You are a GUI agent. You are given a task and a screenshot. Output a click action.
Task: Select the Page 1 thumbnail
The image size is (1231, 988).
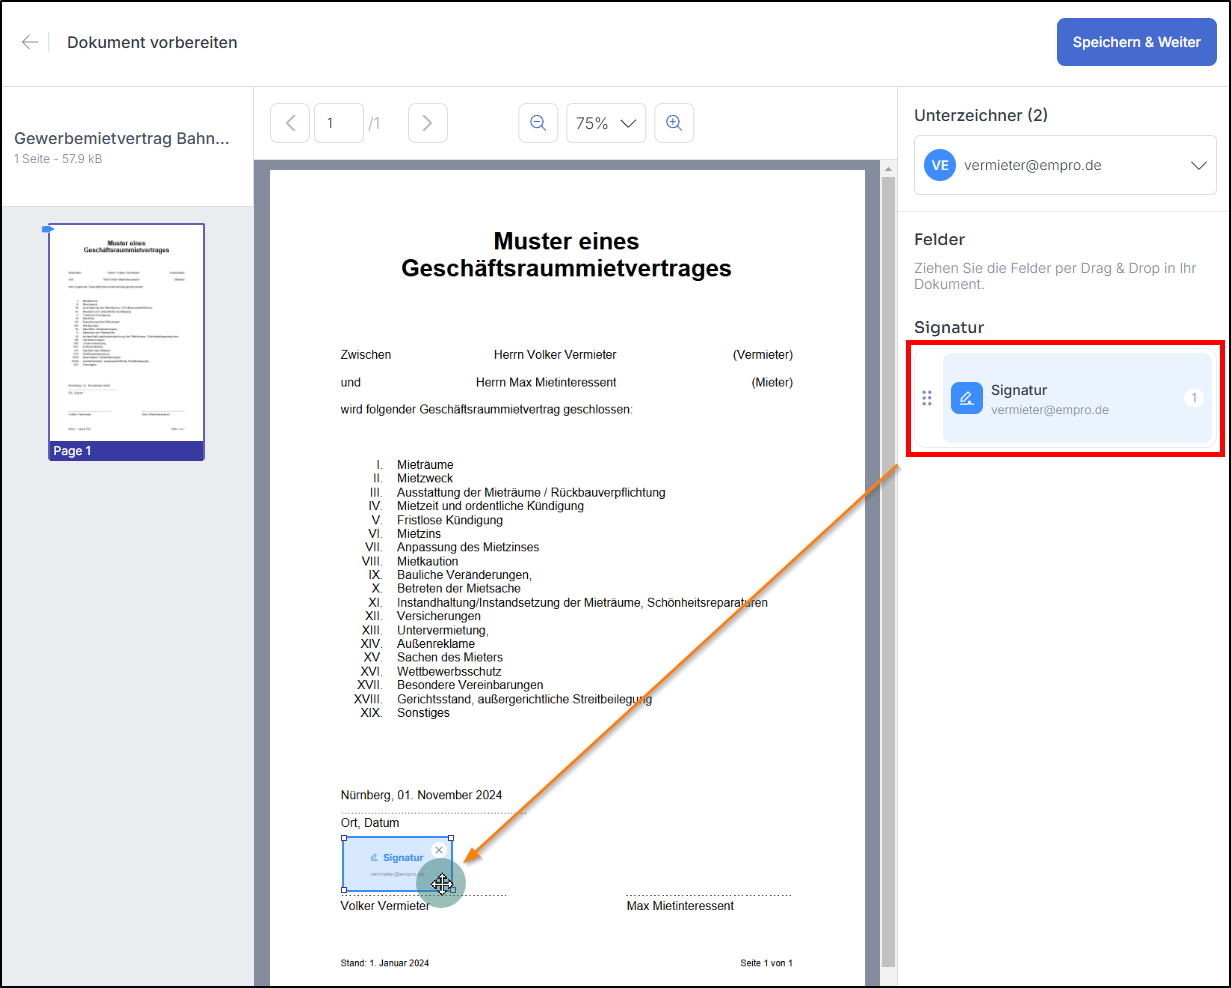[127, 332]
